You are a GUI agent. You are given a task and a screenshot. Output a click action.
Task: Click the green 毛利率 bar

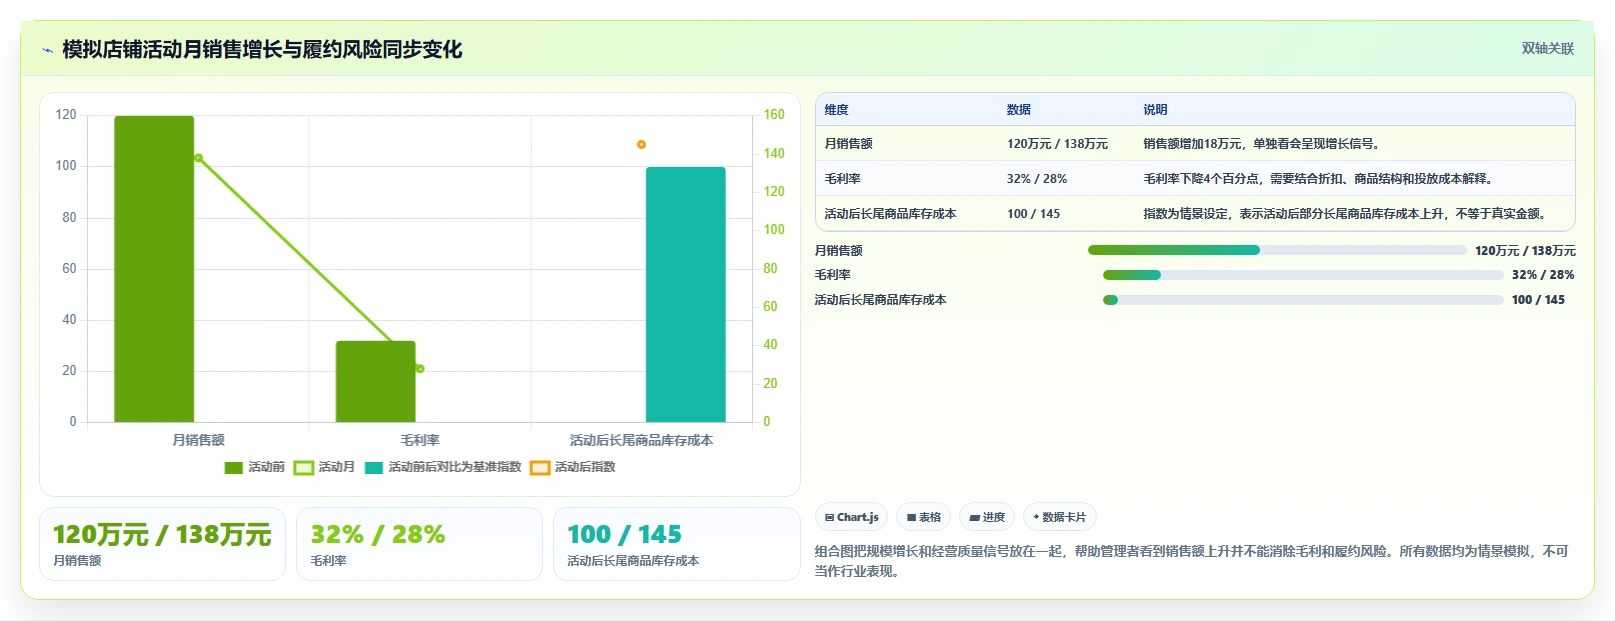(375, 381)
